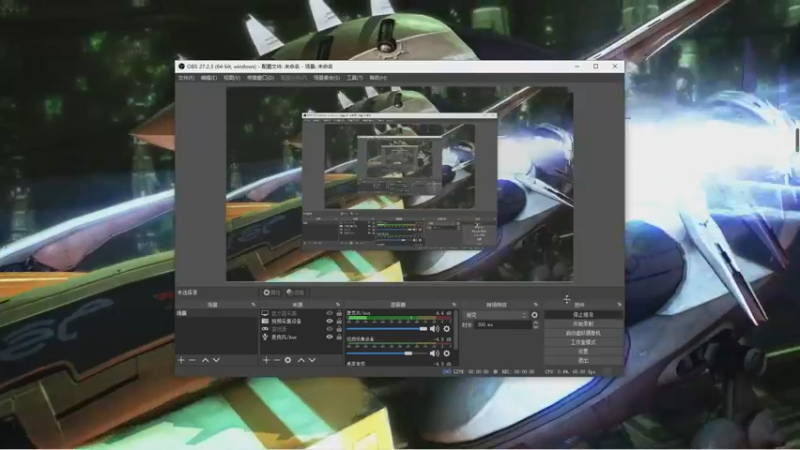This screenshot has height=450, width=800.
Task: Click 启动虚拟摄像机 button
Action: [x=583, y=333]
